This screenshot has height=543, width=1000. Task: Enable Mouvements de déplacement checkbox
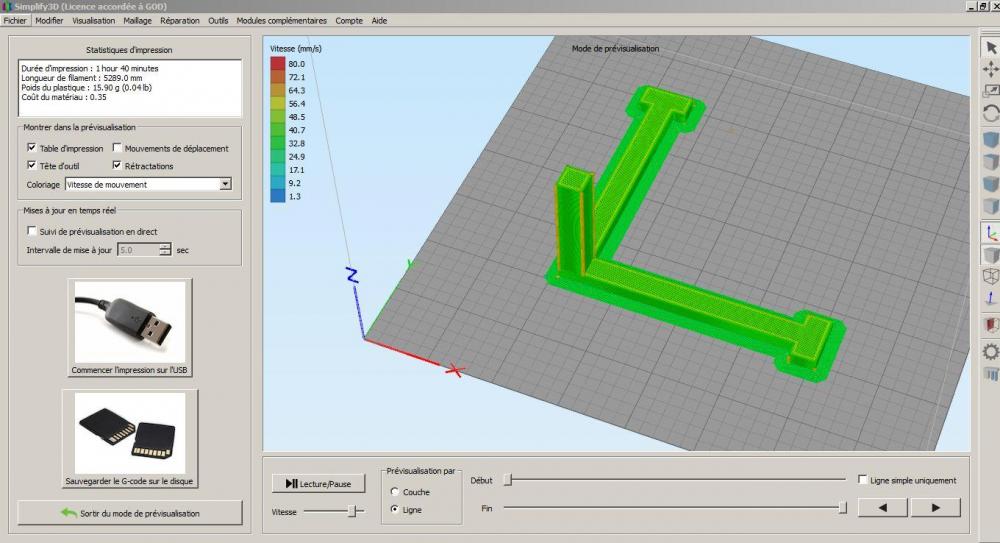pyautogui.click(x=117, y=147)
